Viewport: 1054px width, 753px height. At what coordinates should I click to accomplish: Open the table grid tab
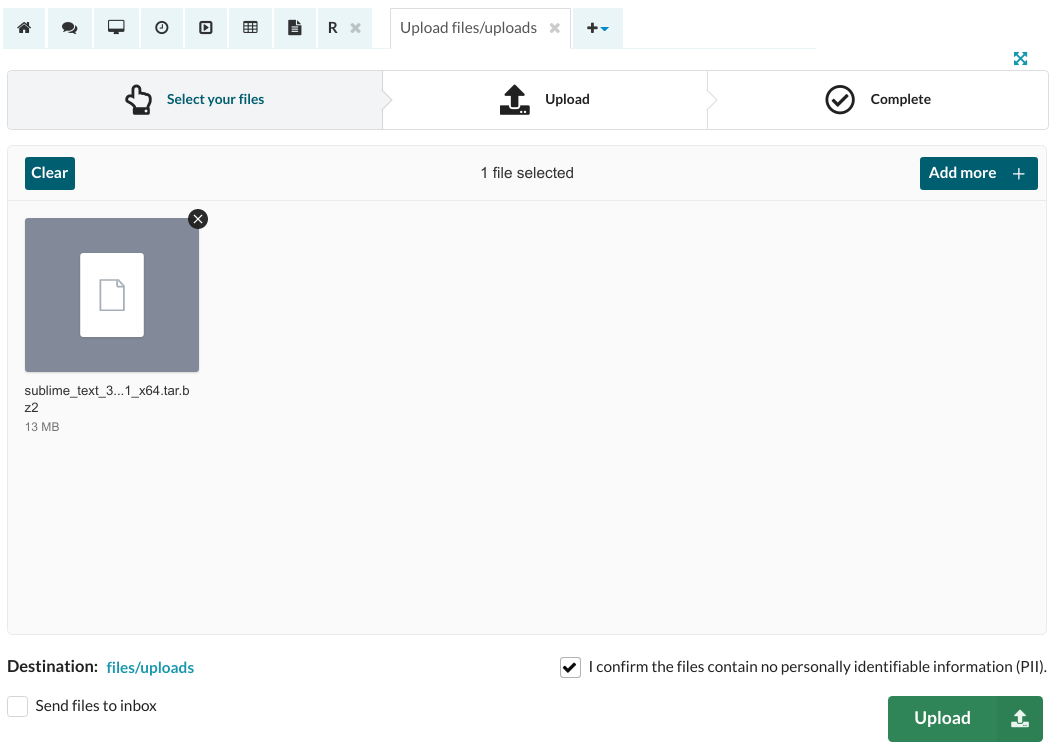251,28
